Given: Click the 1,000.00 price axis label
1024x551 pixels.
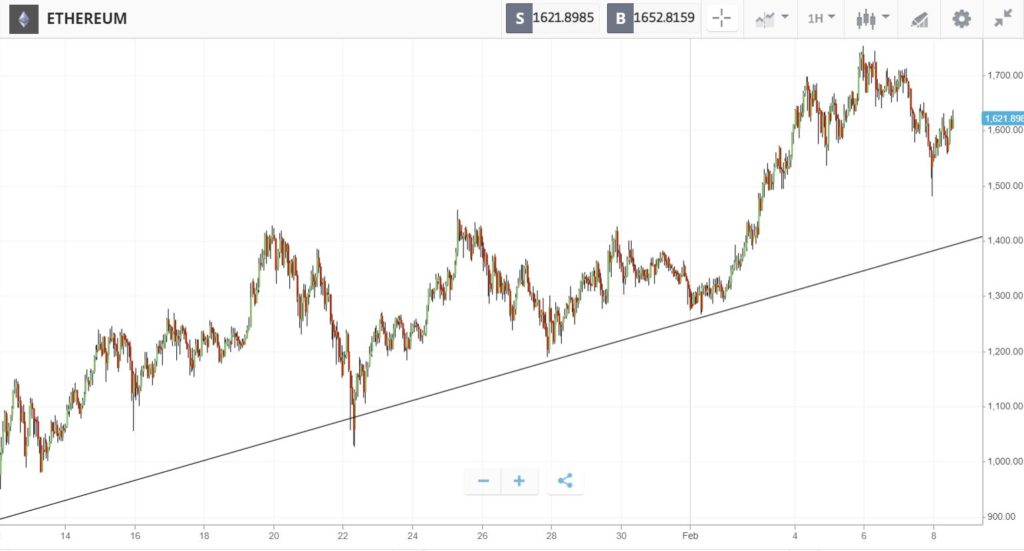Looking at the screenshot, I should pyautogui.click(x=1004, y=461).
